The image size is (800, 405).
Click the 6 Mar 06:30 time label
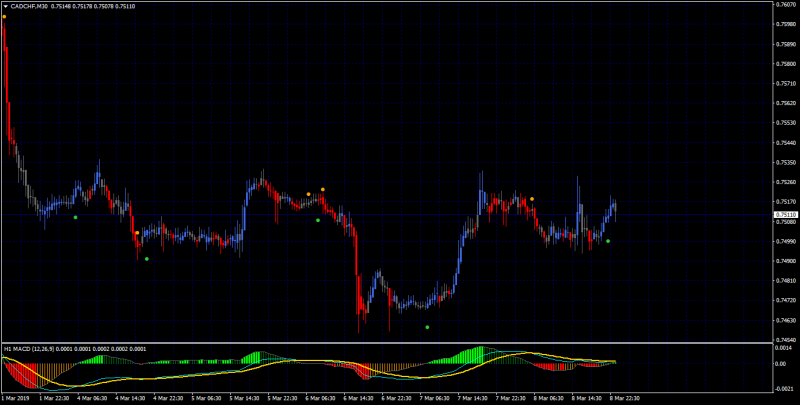(320, 398)
